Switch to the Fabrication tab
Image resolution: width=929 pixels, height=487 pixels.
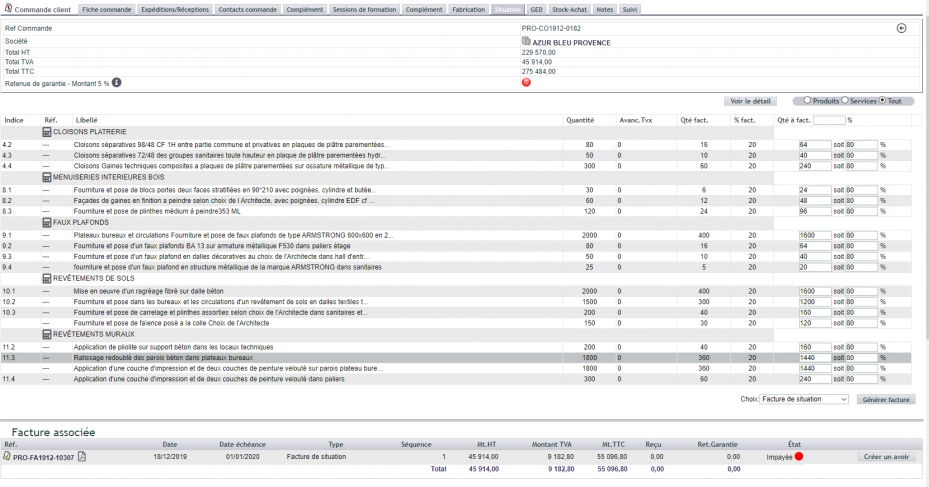(x=469, y=9)
